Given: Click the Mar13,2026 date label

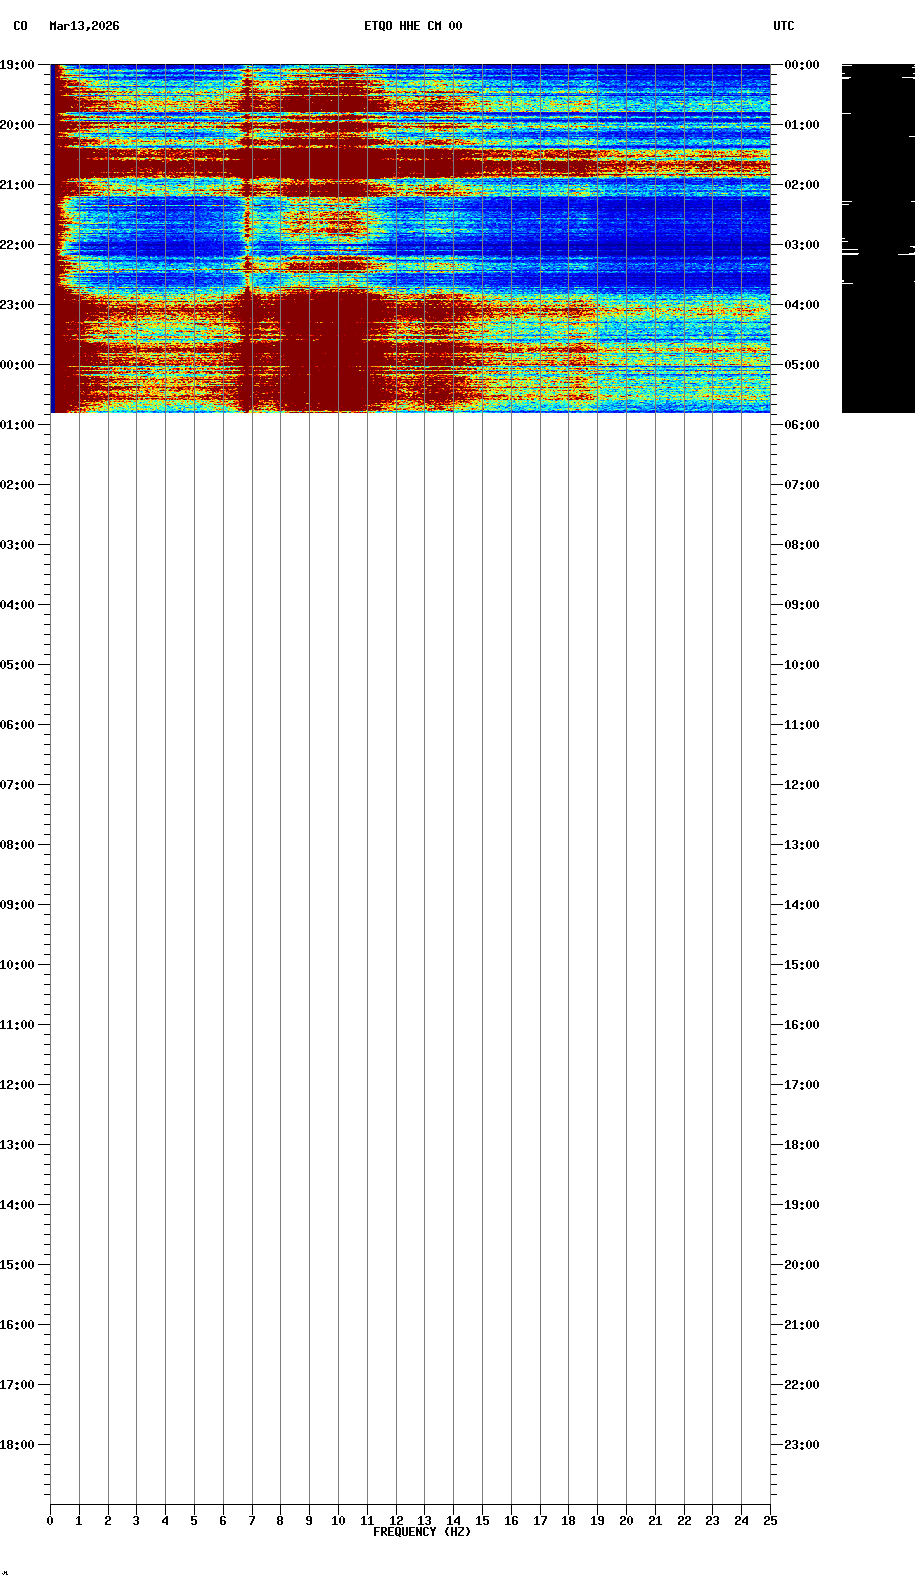Looking at the screenshot, I should click(84, 26).
